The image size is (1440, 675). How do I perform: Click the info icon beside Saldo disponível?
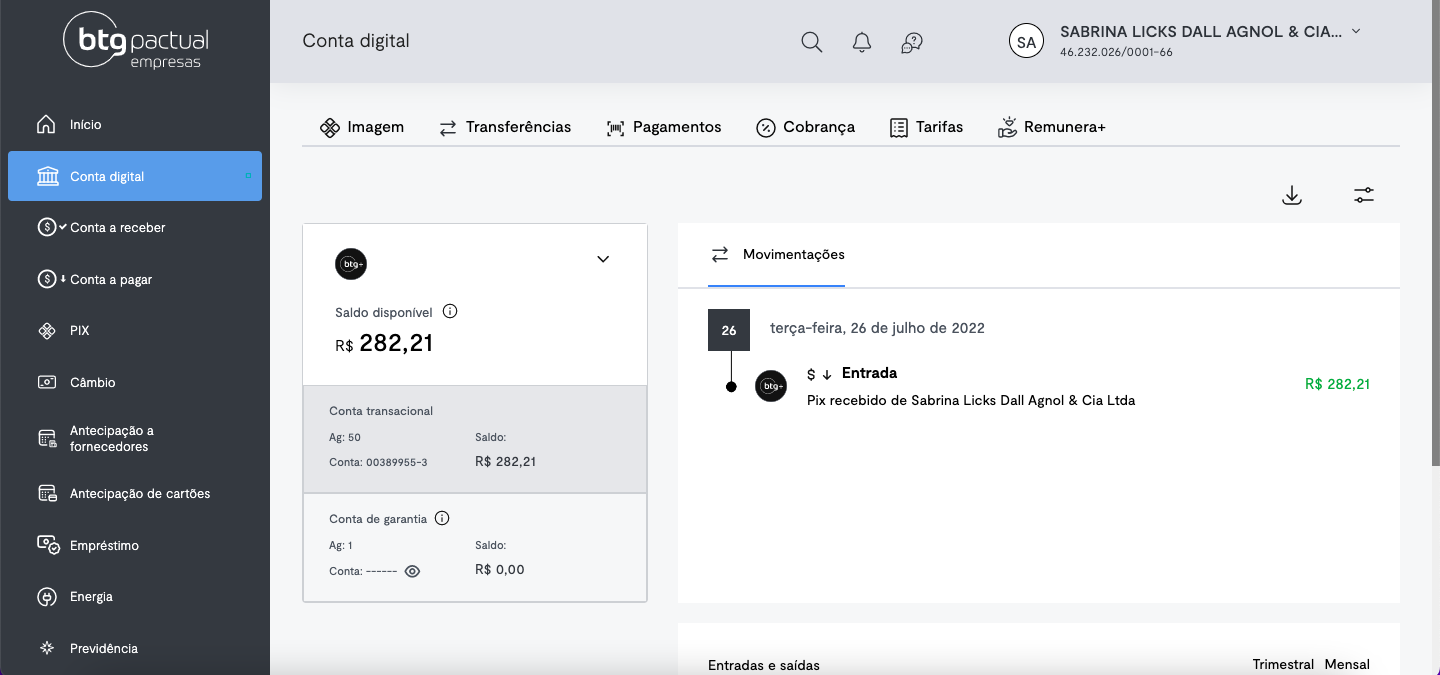(x=450, y=312)
